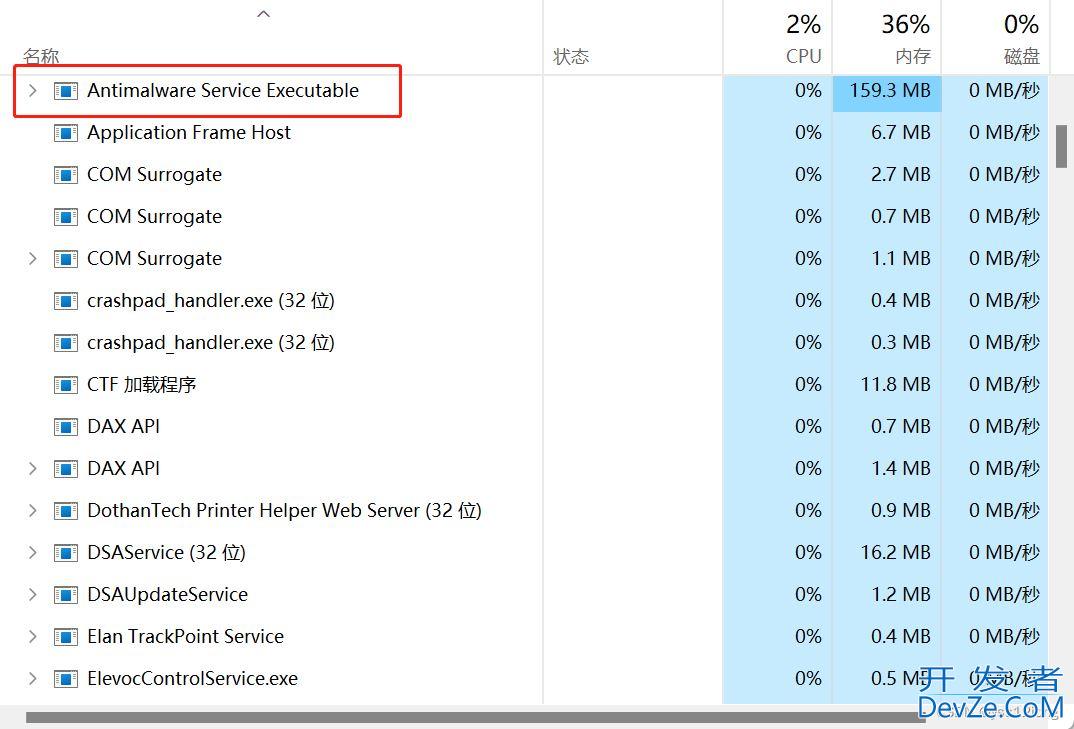Click the 1.1 MB memory value
Viewport: 1074px width, 729px height.
point(900,258)
